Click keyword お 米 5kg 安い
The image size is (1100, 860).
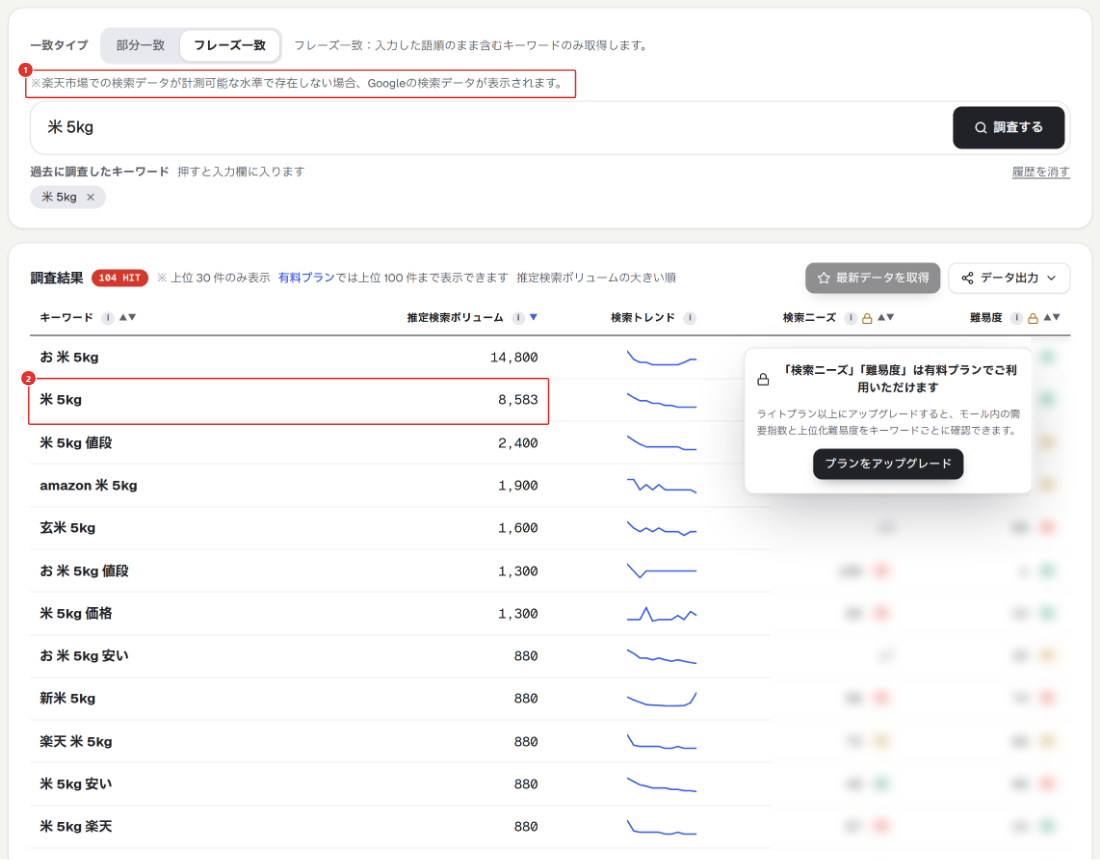click(x=84, y=656)
